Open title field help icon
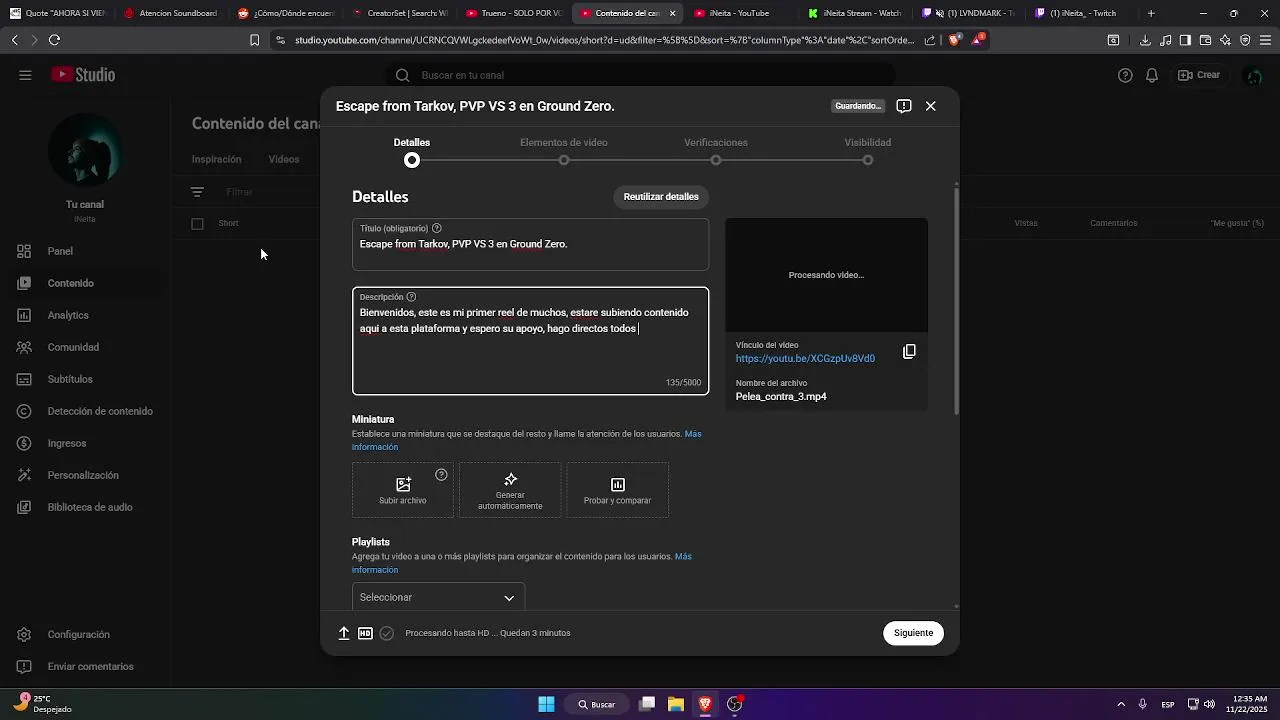 coord(436,228)
